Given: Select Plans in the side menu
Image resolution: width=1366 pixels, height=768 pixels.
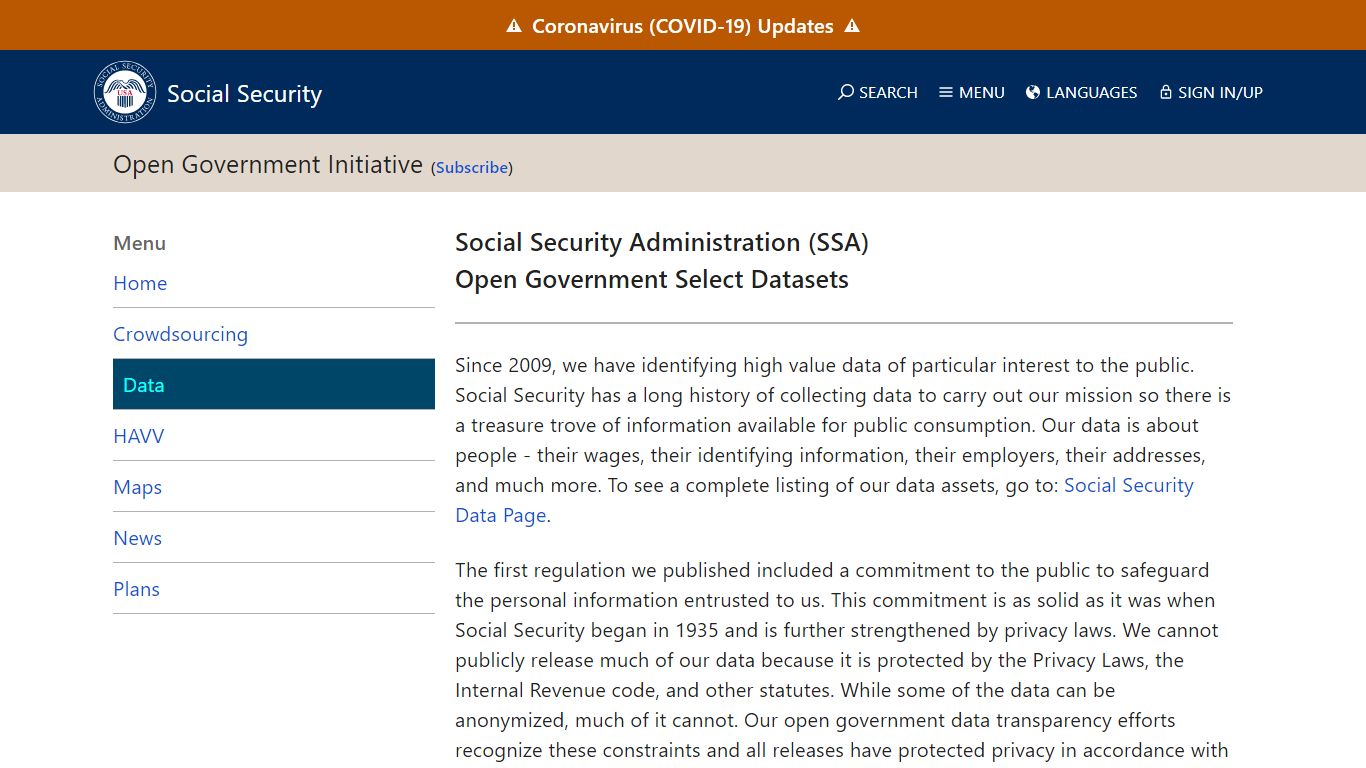Looking at the screenshot, I should coord(136,589).
